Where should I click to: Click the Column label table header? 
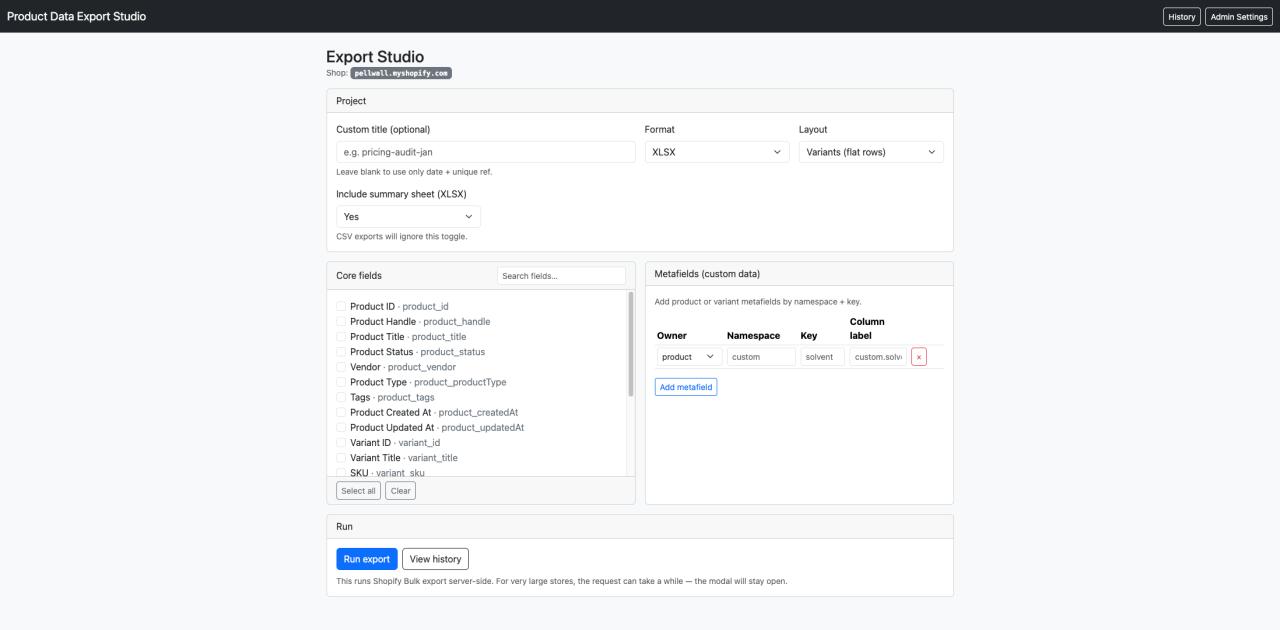(867, 328)
